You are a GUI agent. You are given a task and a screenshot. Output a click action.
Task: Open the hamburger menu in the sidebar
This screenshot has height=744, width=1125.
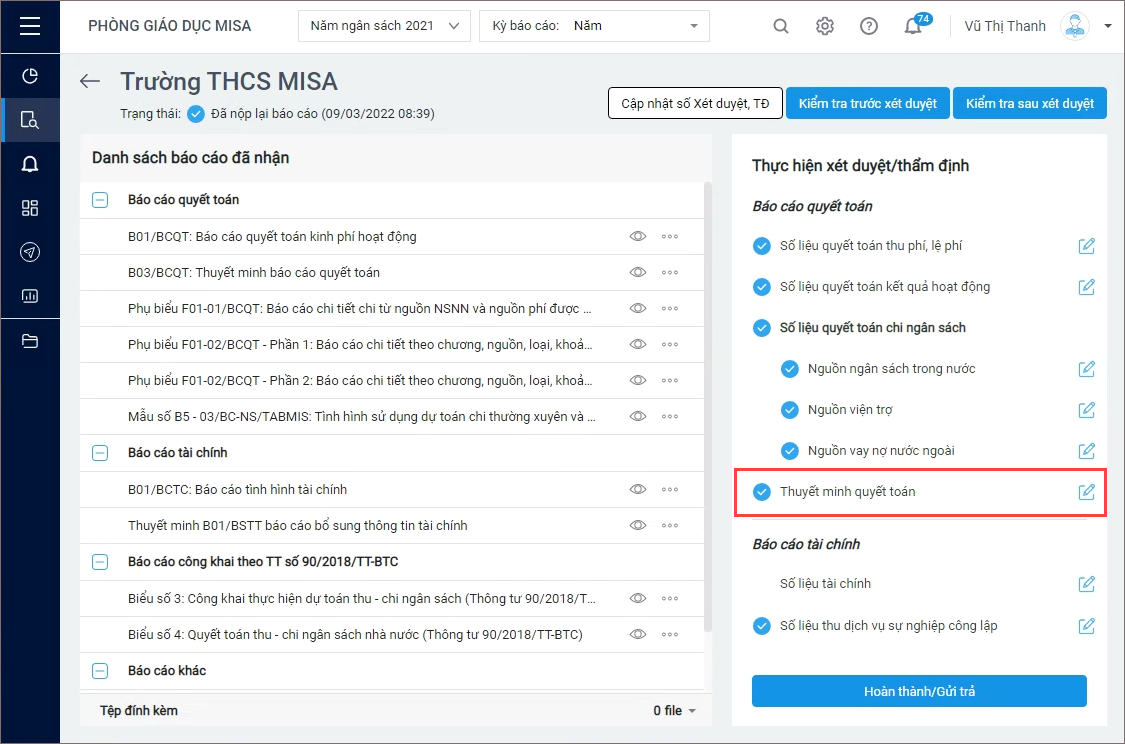[x=29, y=27]
